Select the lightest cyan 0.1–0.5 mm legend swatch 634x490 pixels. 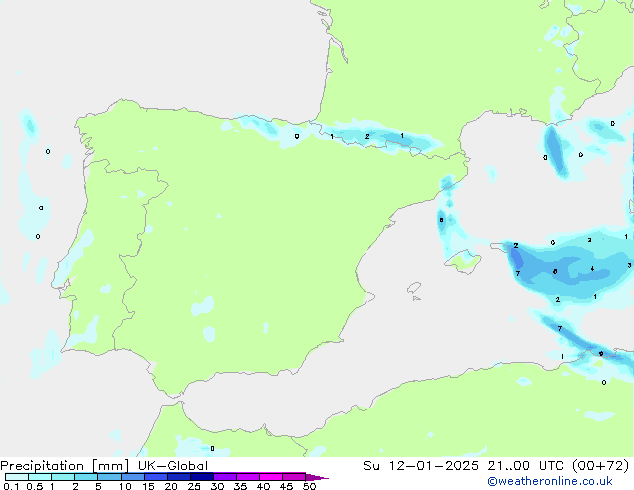point(17,477)
